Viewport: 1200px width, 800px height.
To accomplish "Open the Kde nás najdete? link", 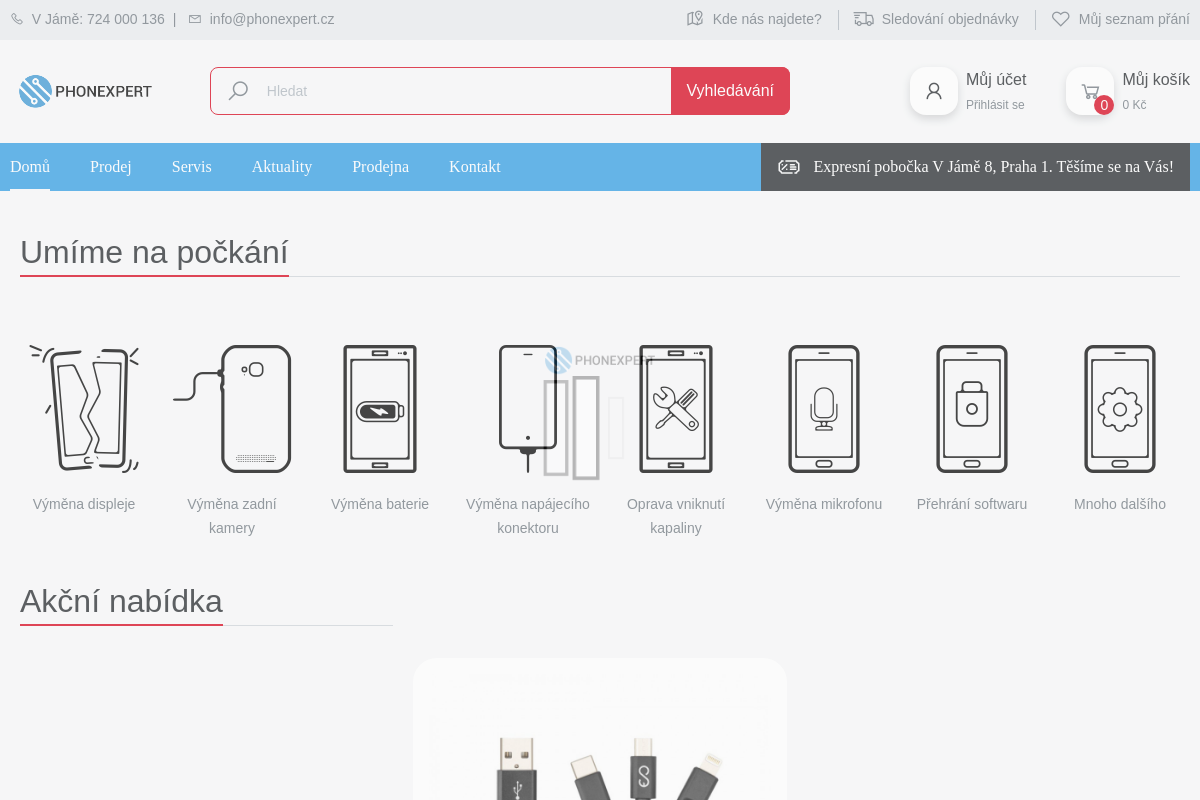I will (x=754, y=19).
